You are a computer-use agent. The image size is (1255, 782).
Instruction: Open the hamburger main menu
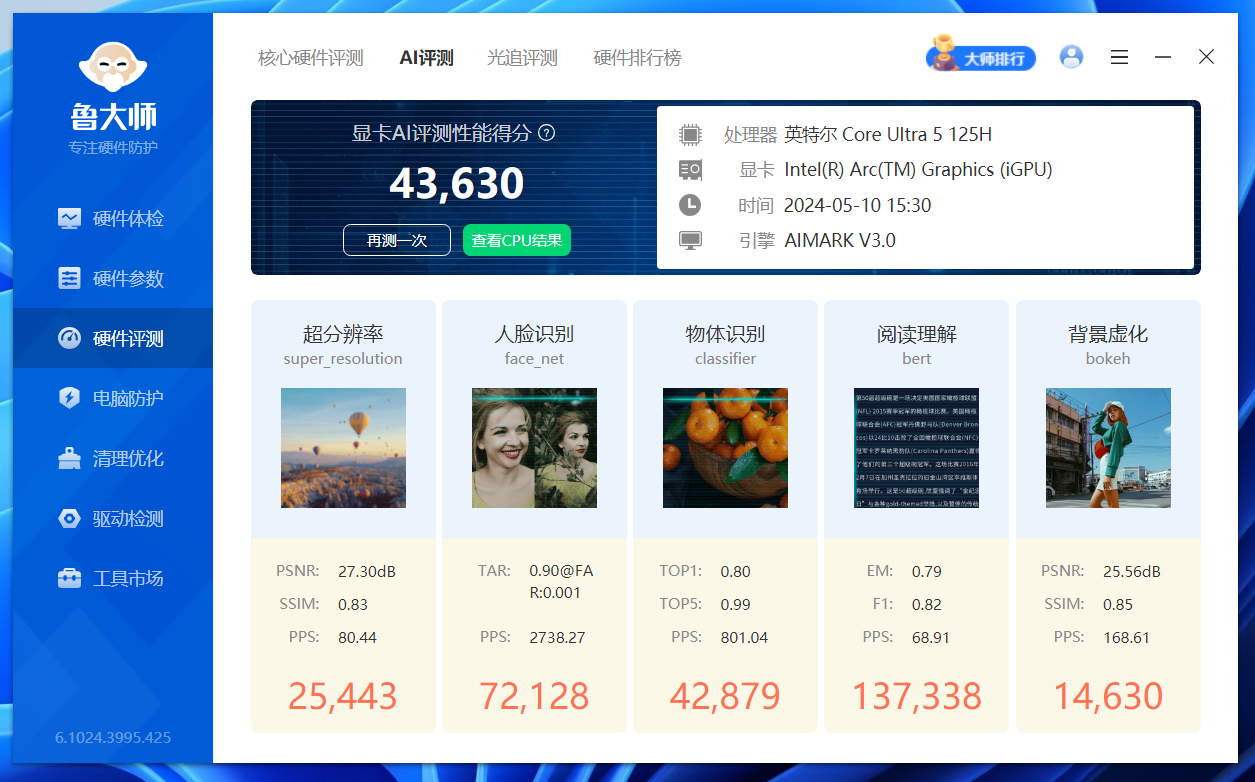click(x=1119, y=58)
